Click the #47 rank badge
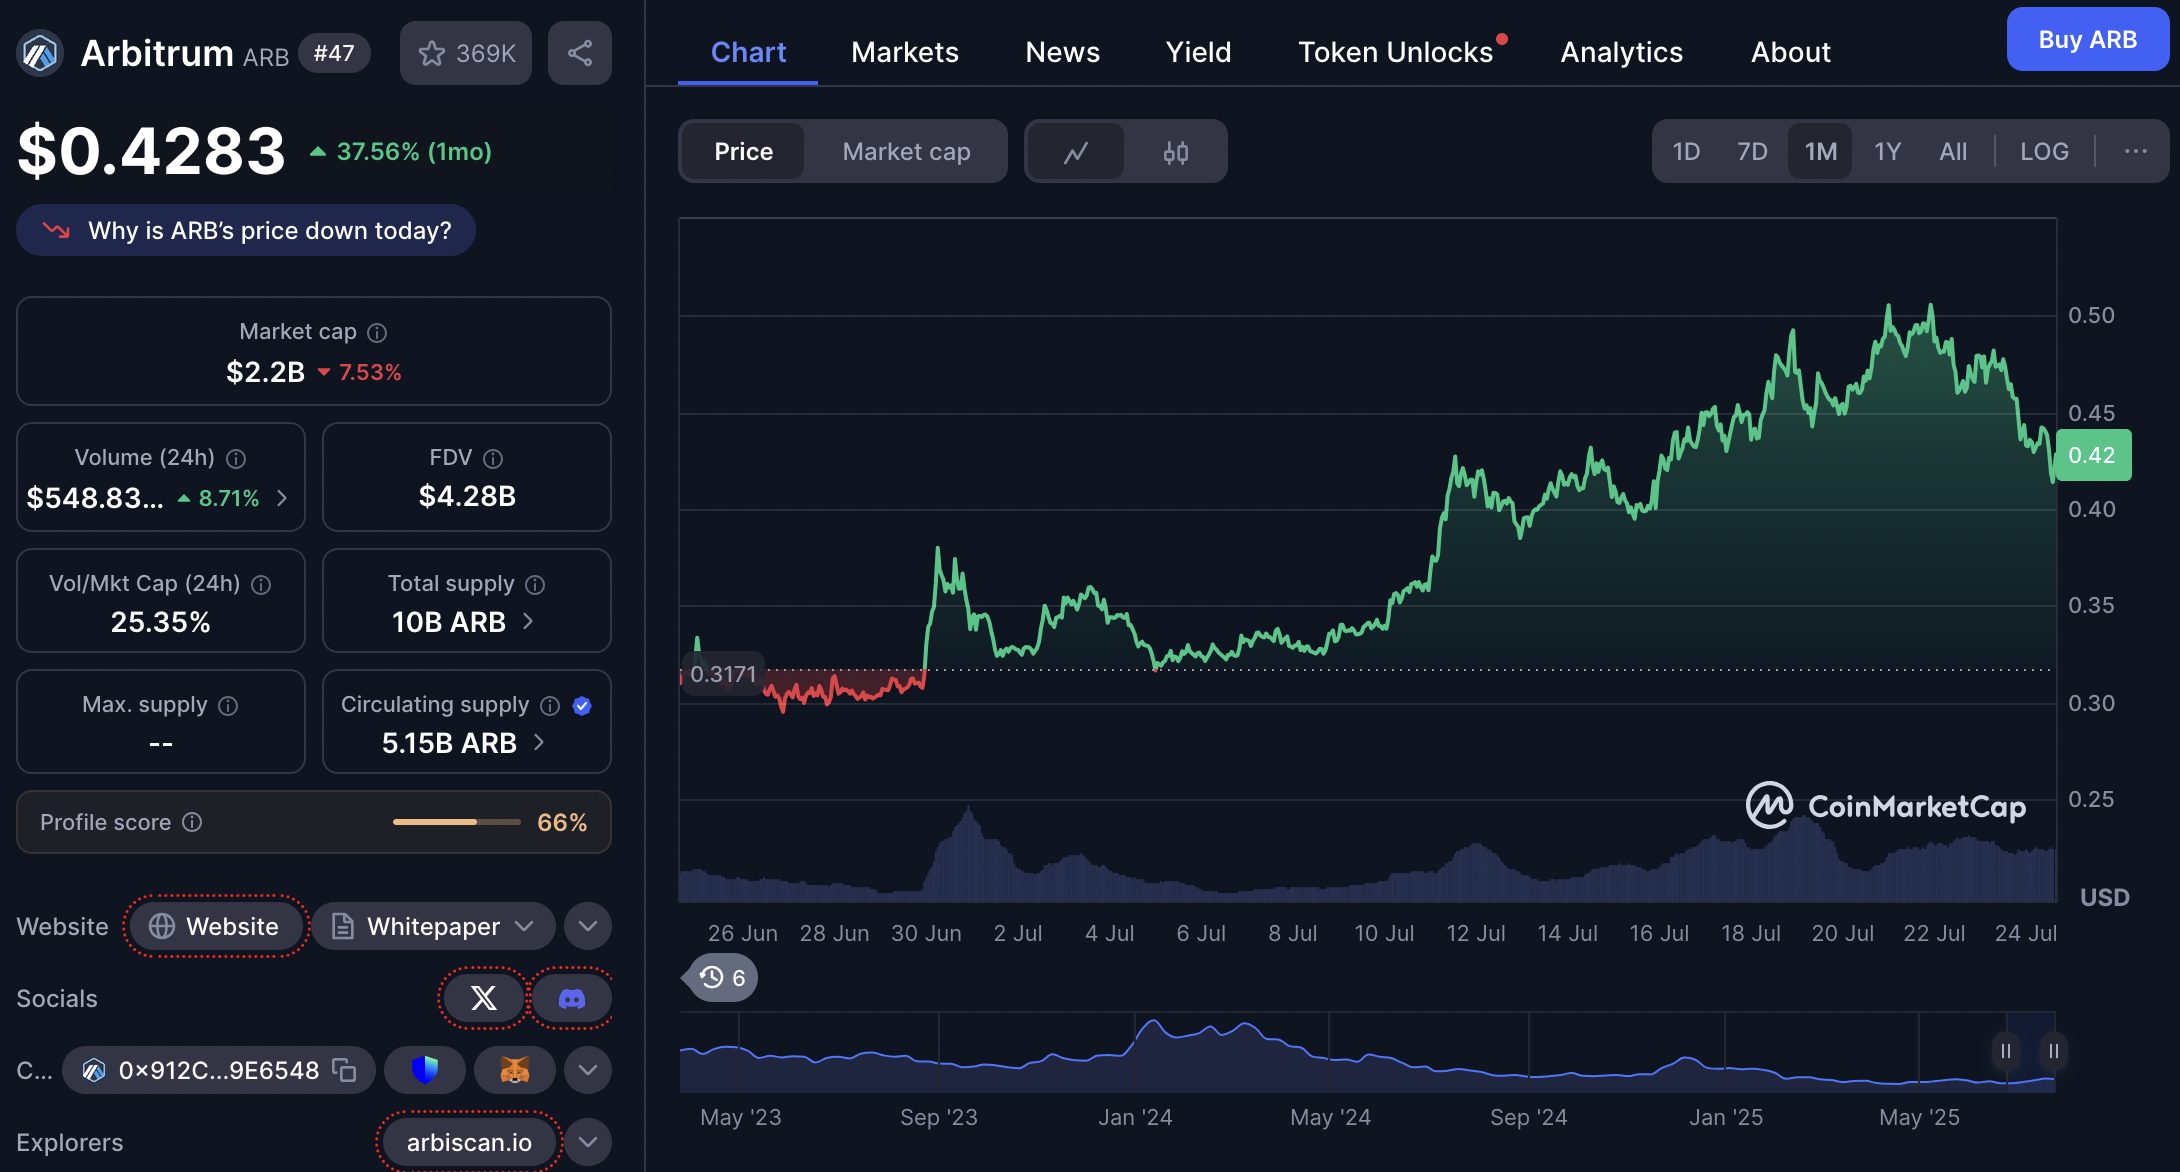Screen dimensions: 2180x1172 click(334, 53)
